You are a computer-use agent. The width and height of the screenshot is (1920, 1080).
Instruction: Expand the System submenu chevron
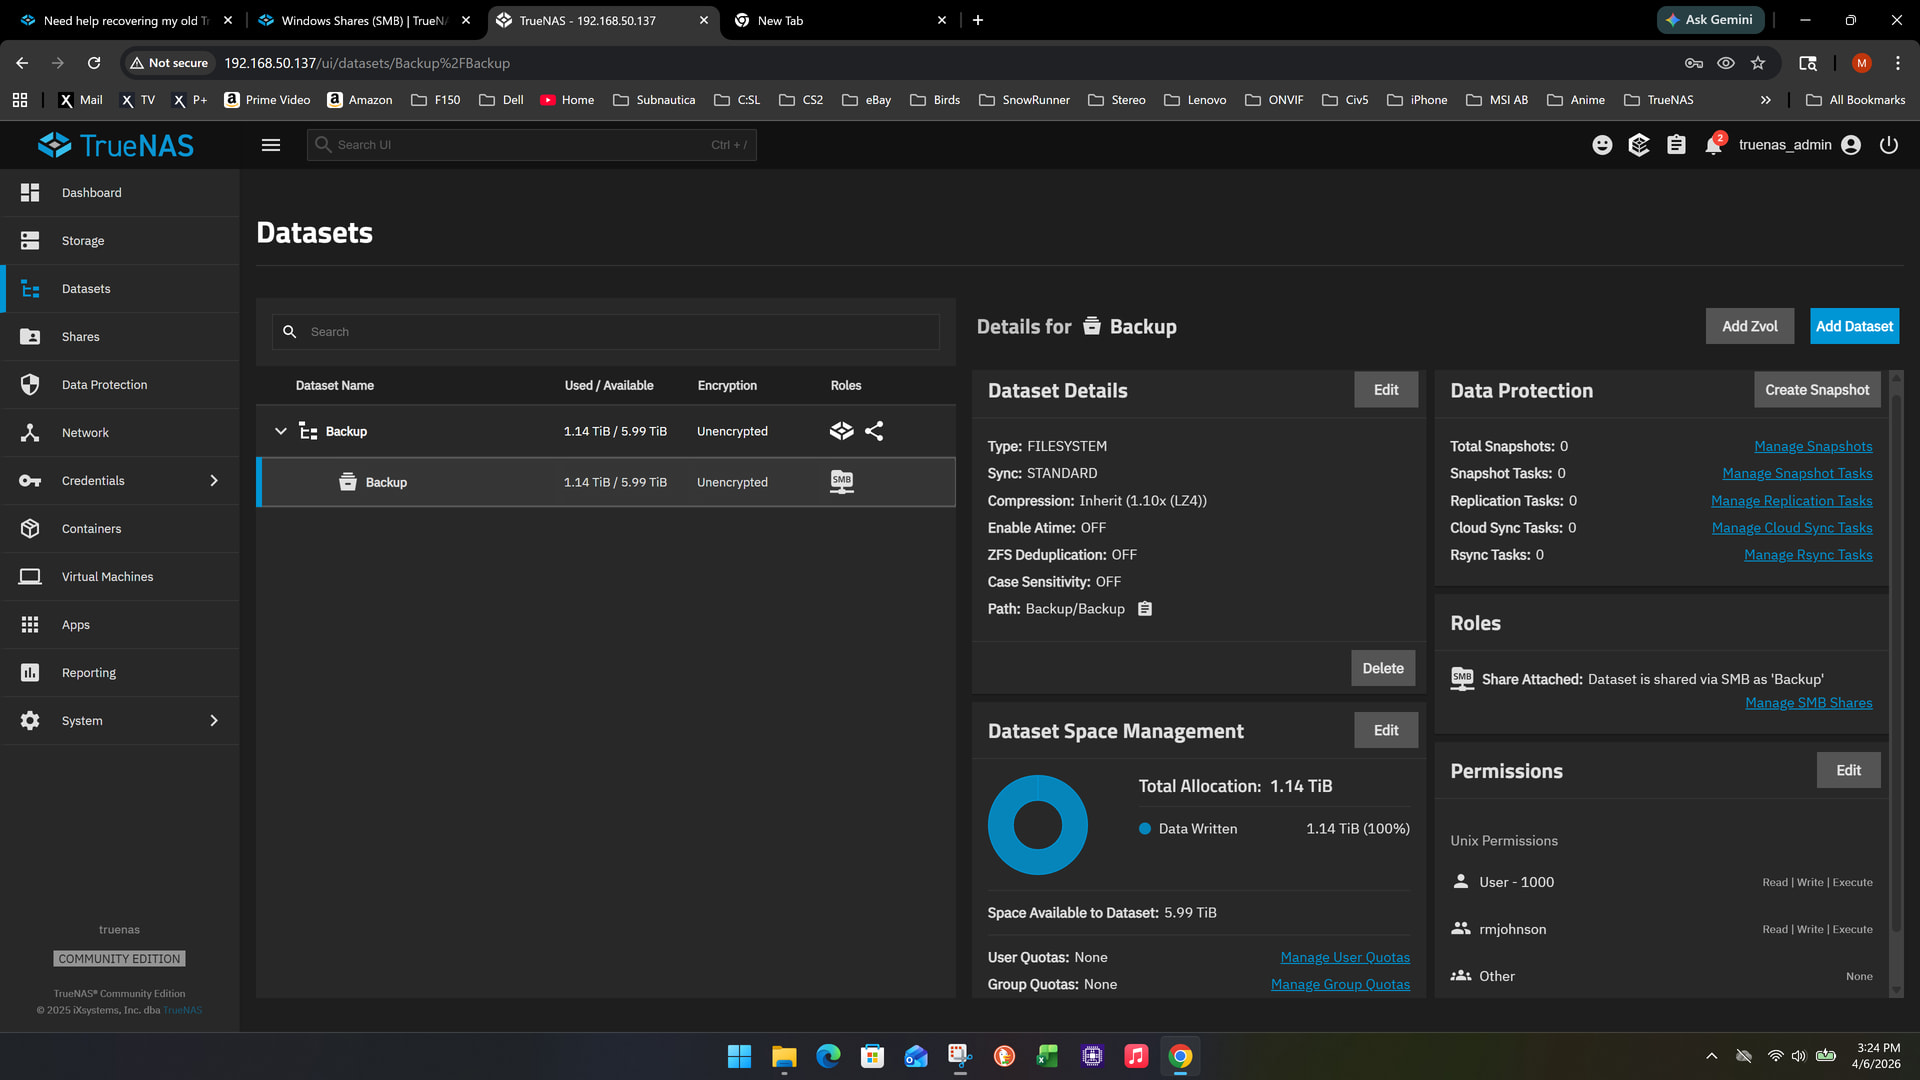tap(214, 721)
